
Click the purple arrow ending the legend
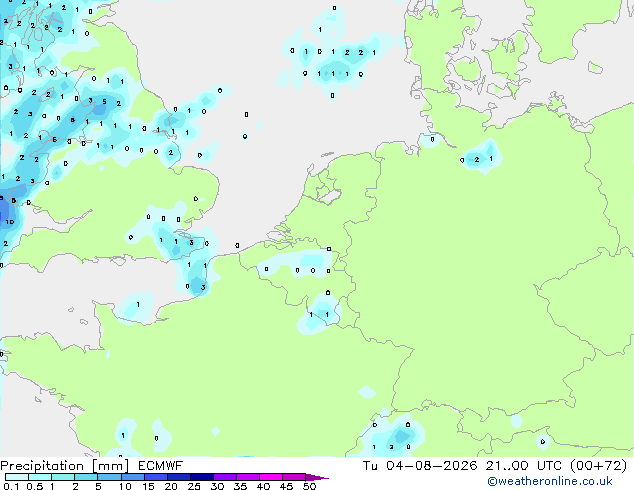[x=317, y=477]
